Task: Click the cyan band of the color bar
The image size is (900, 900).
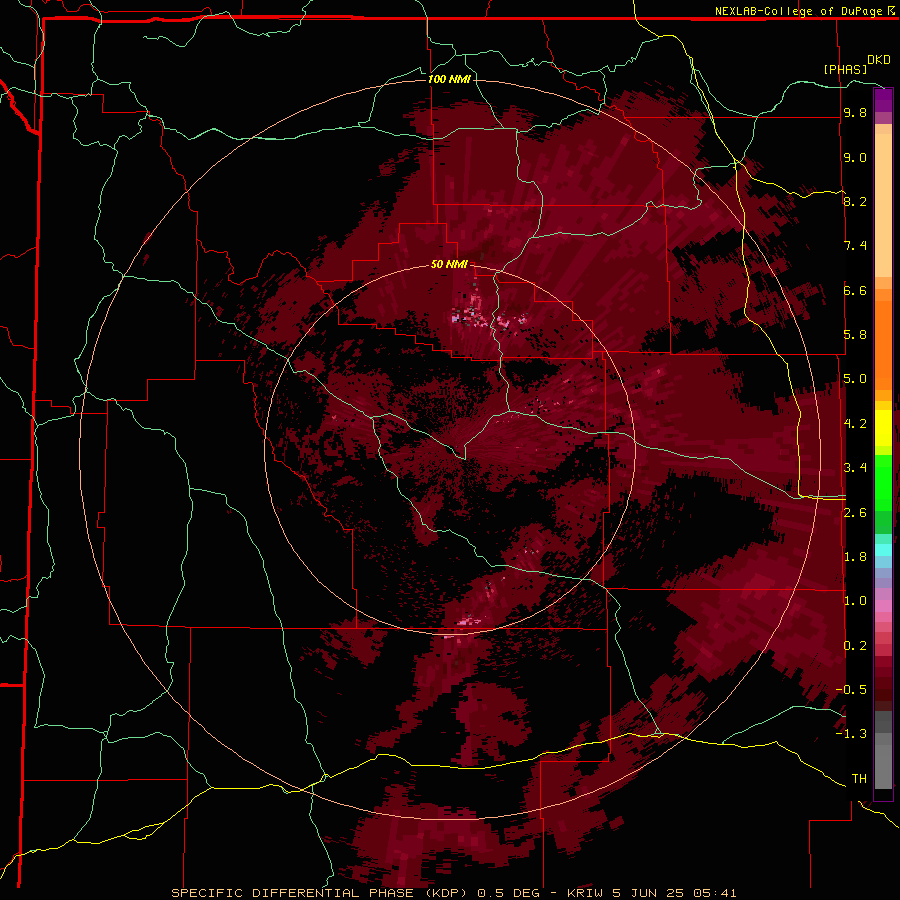Action: (883, 550)
